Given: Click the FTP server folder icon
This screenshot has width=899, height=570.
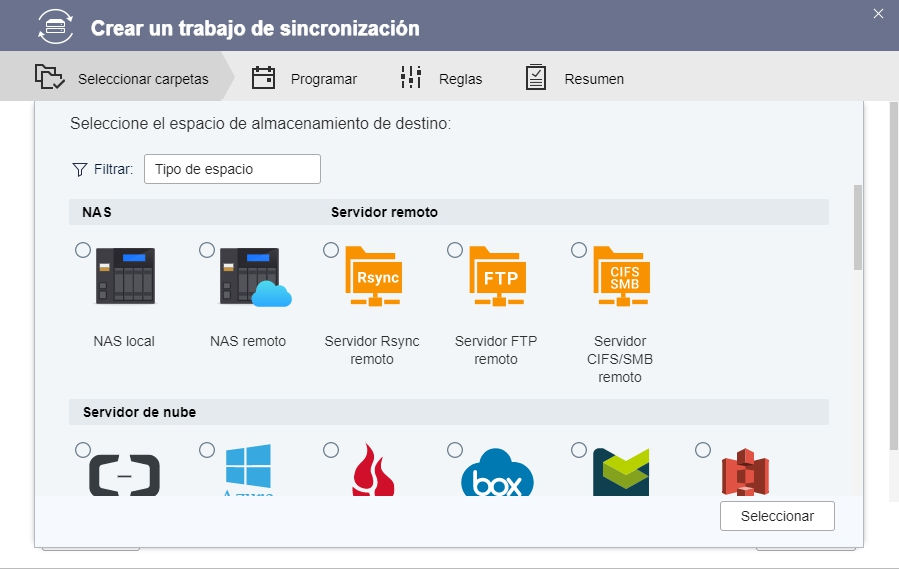Looking at the screenshot, I should [497, 276].
